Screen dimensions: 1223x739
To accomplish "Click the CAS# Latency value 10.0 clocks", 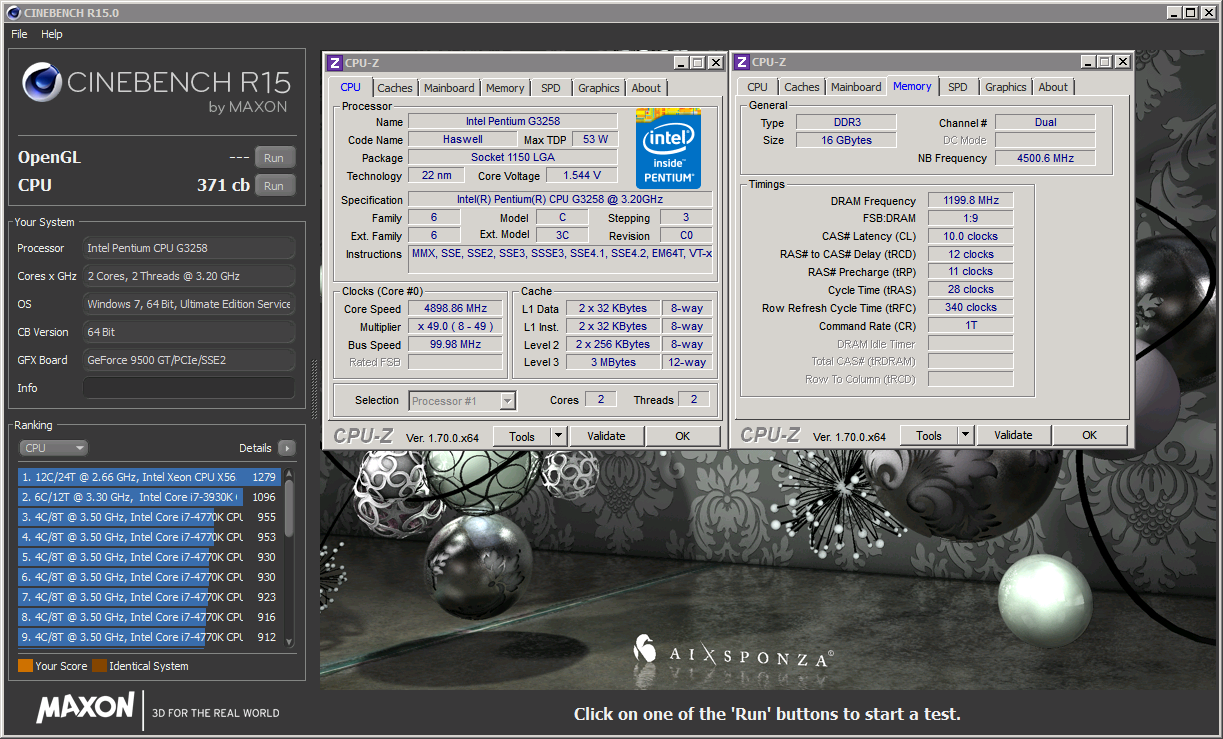I will [x=970, y=237].
